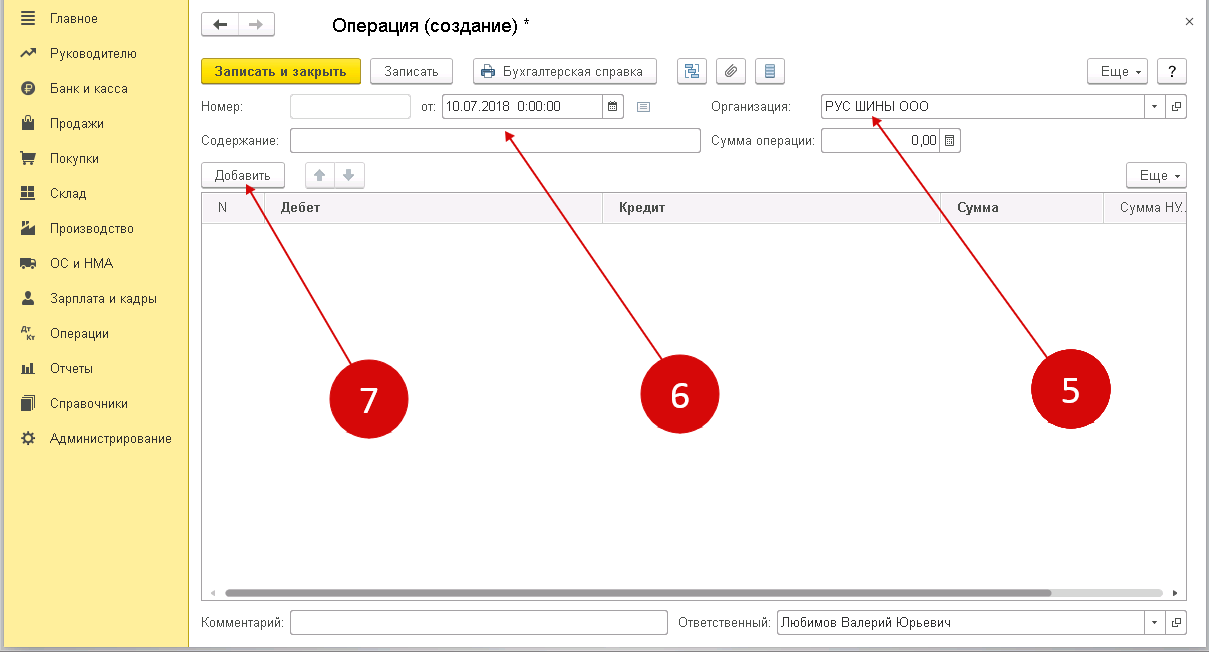This screenshot has height=652, width=1209.
Task: Open the Администрирование section
Action: coord(111,438)
